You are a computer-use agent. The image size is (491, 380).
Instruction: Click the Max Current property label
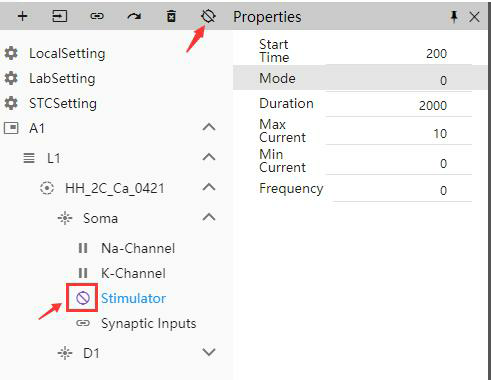pos(282,131)
